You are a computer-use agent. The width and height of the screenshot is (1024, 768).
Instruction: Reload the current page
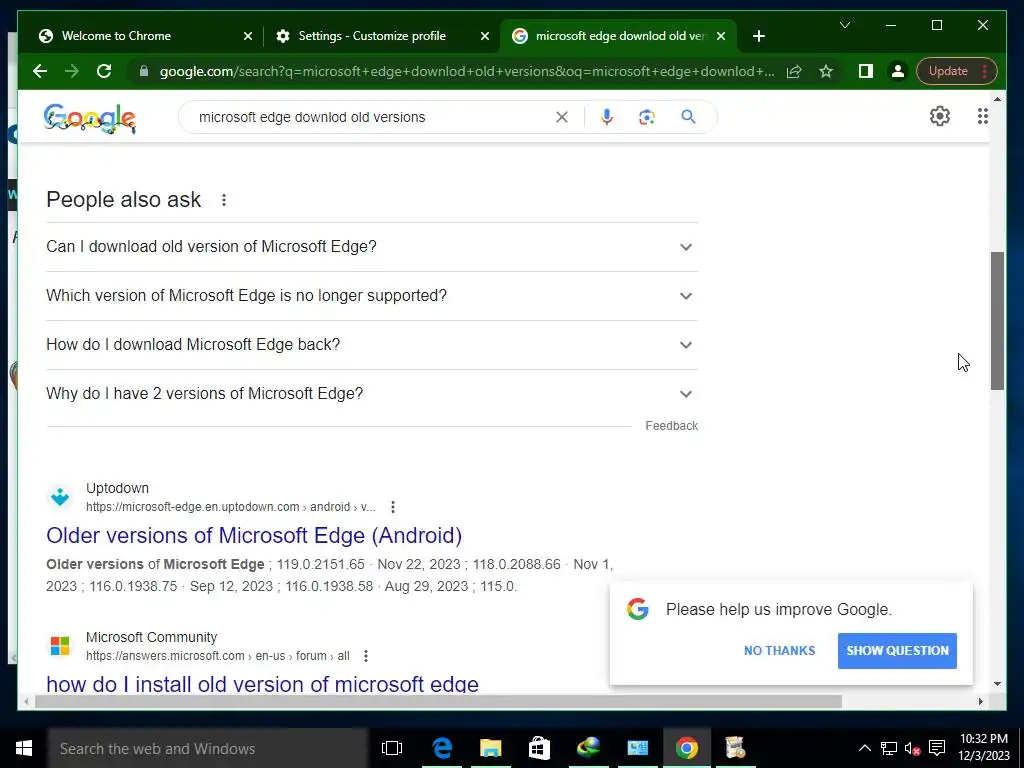[x=104, y=71]
